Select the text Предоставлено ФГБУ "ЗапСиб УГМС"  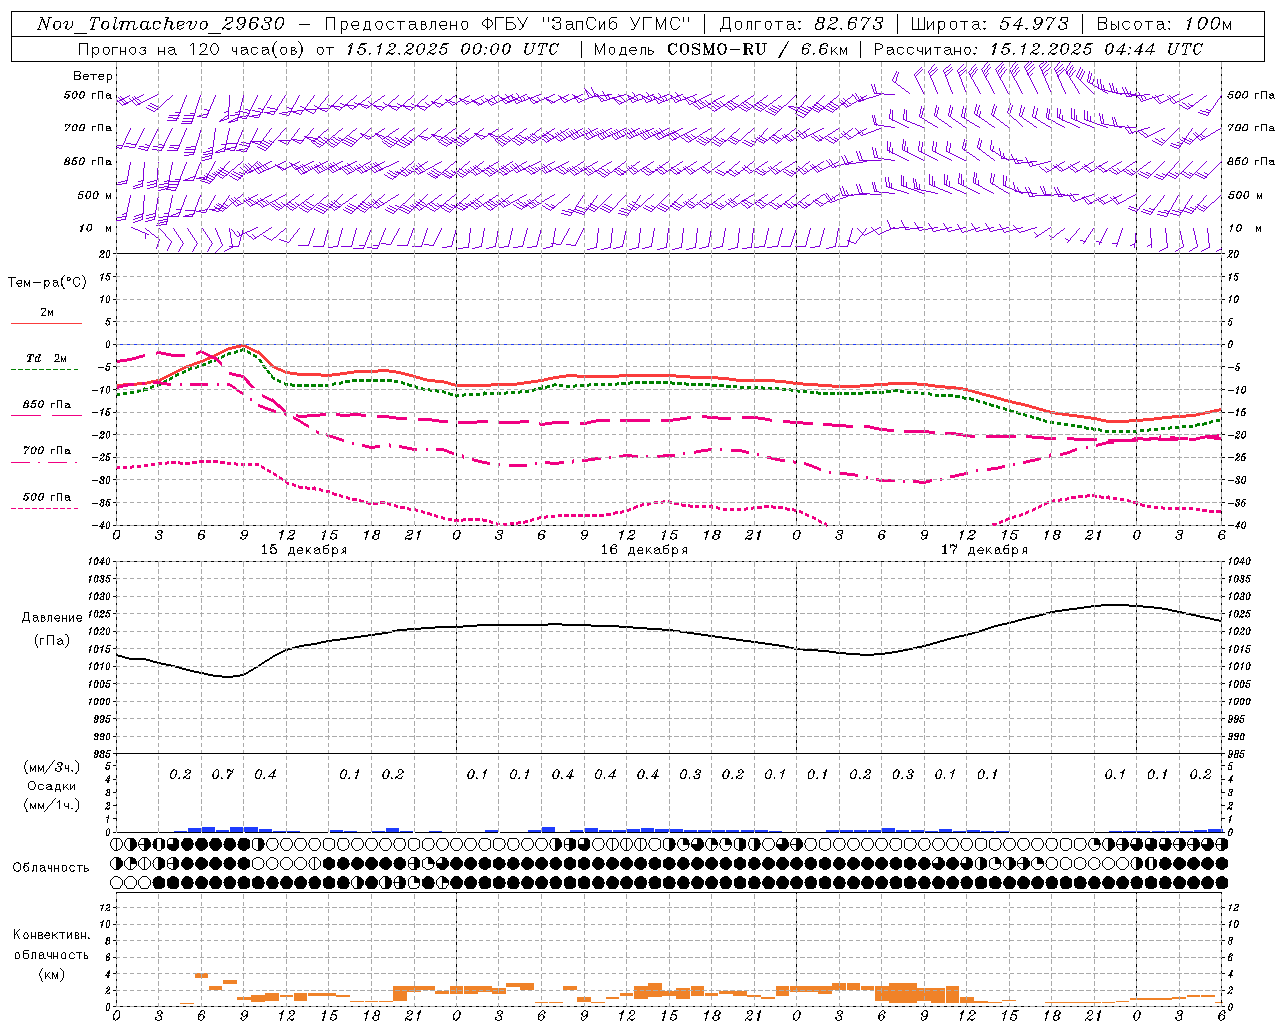tap(508, 24)
